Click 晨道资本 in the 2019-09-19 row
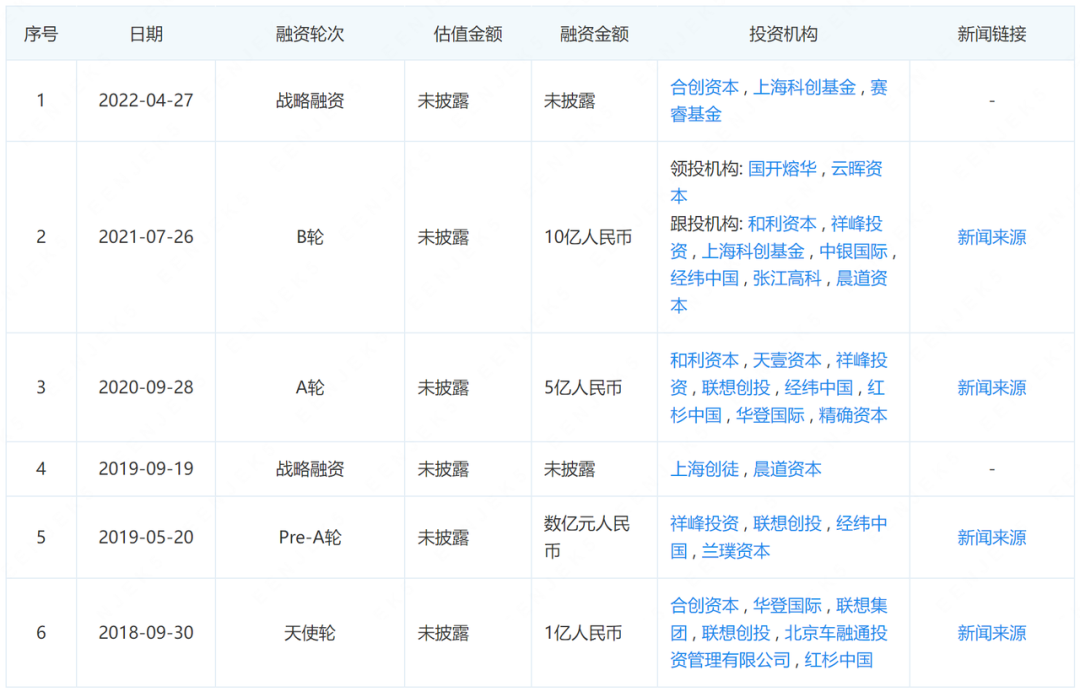The height and width of the screenshot is (692, 1080). click(787, 469)
